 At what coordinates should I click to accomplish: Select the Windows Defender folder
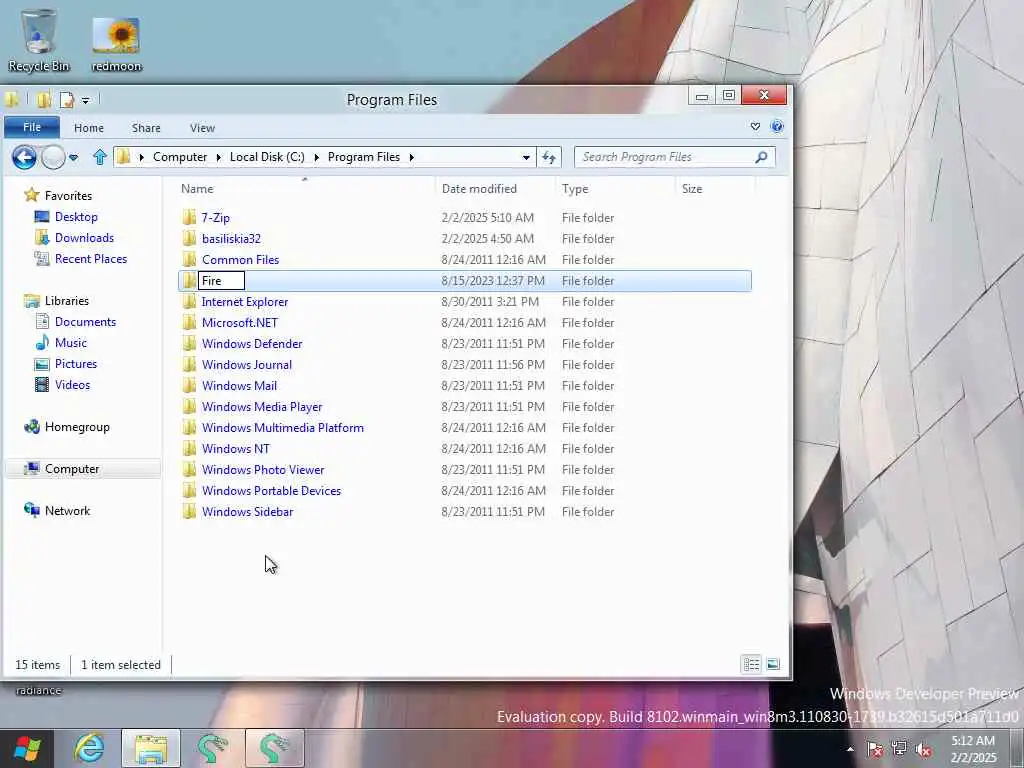(252, 344)
